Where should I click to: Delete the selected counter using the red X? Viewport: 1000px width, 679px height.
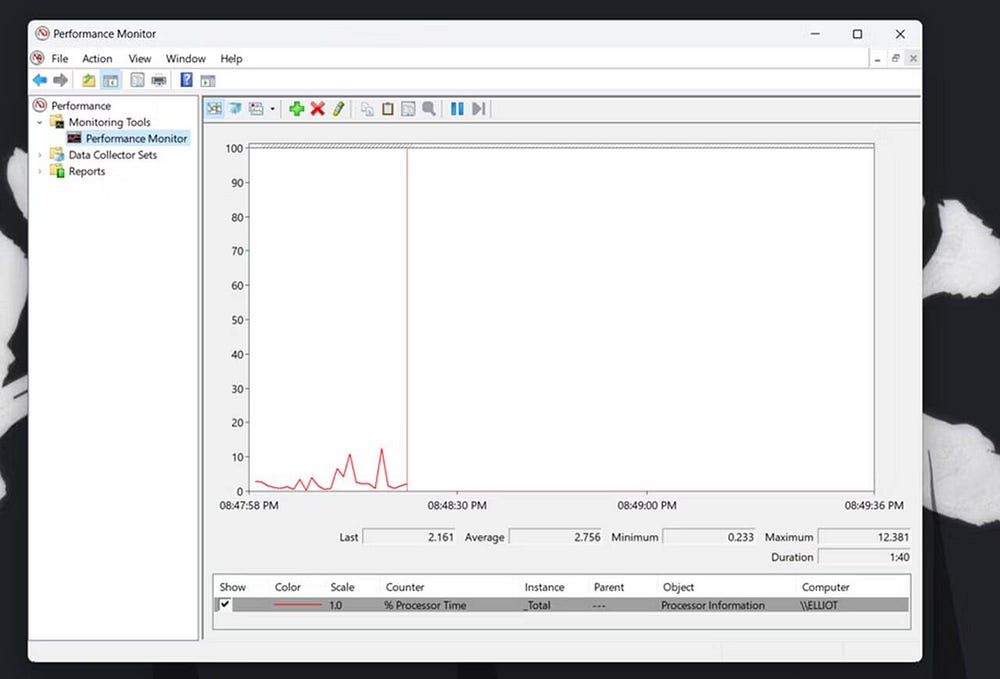point(317,109)
